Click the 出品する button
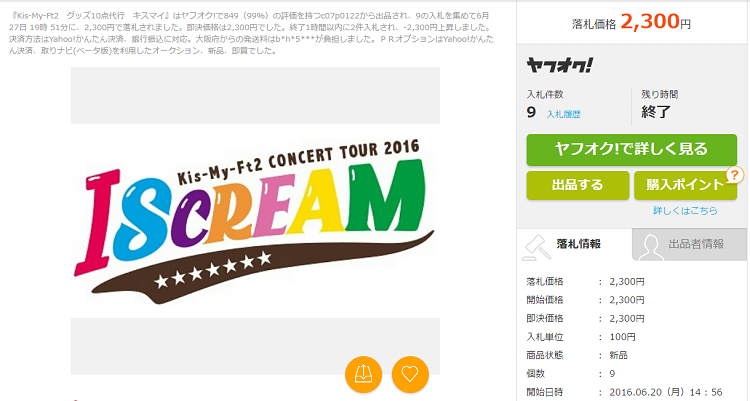This screenshot has width=750, height=401. [x=578, y=185]
